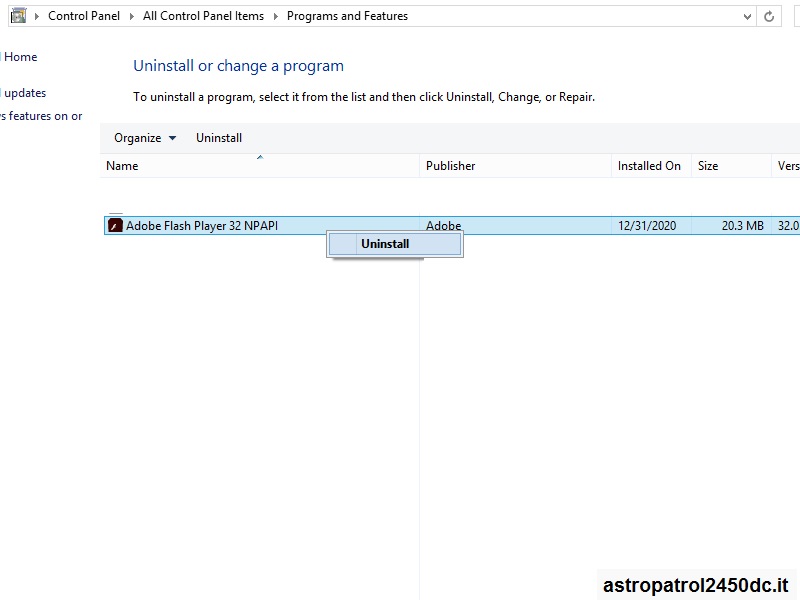Click the 12/31/2020 installed date cell
This screenshot has height=600, width=800.
point(647,226)
